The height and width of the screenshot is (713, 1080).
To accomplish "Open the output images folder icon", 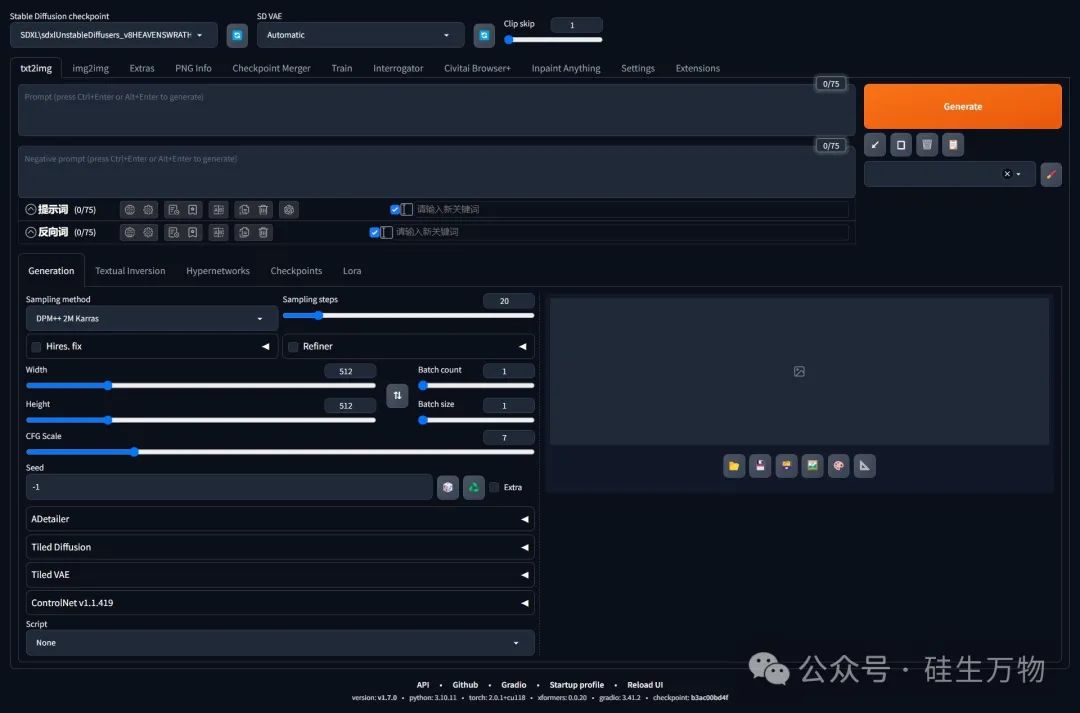I will tap(734, 465).
